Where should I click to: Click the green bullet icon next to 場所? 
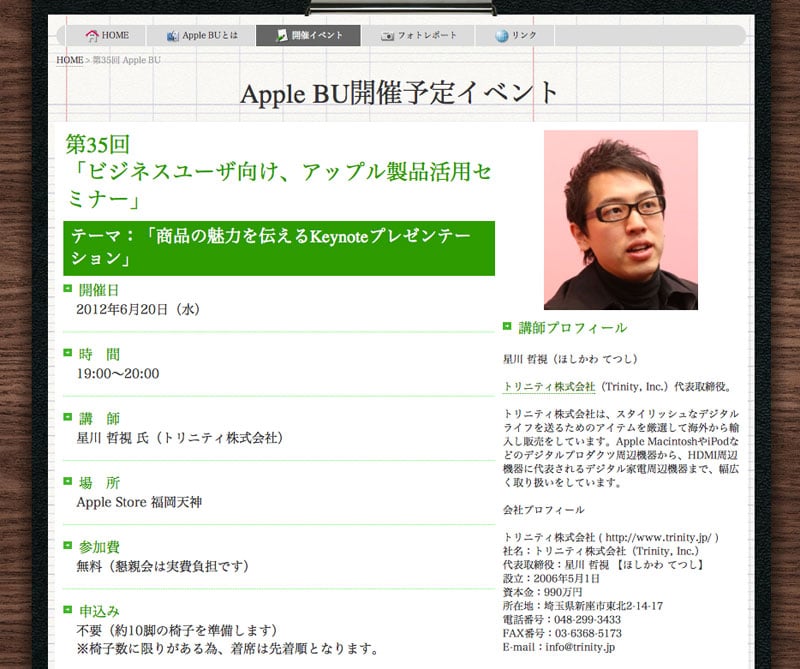click(68, 481)
